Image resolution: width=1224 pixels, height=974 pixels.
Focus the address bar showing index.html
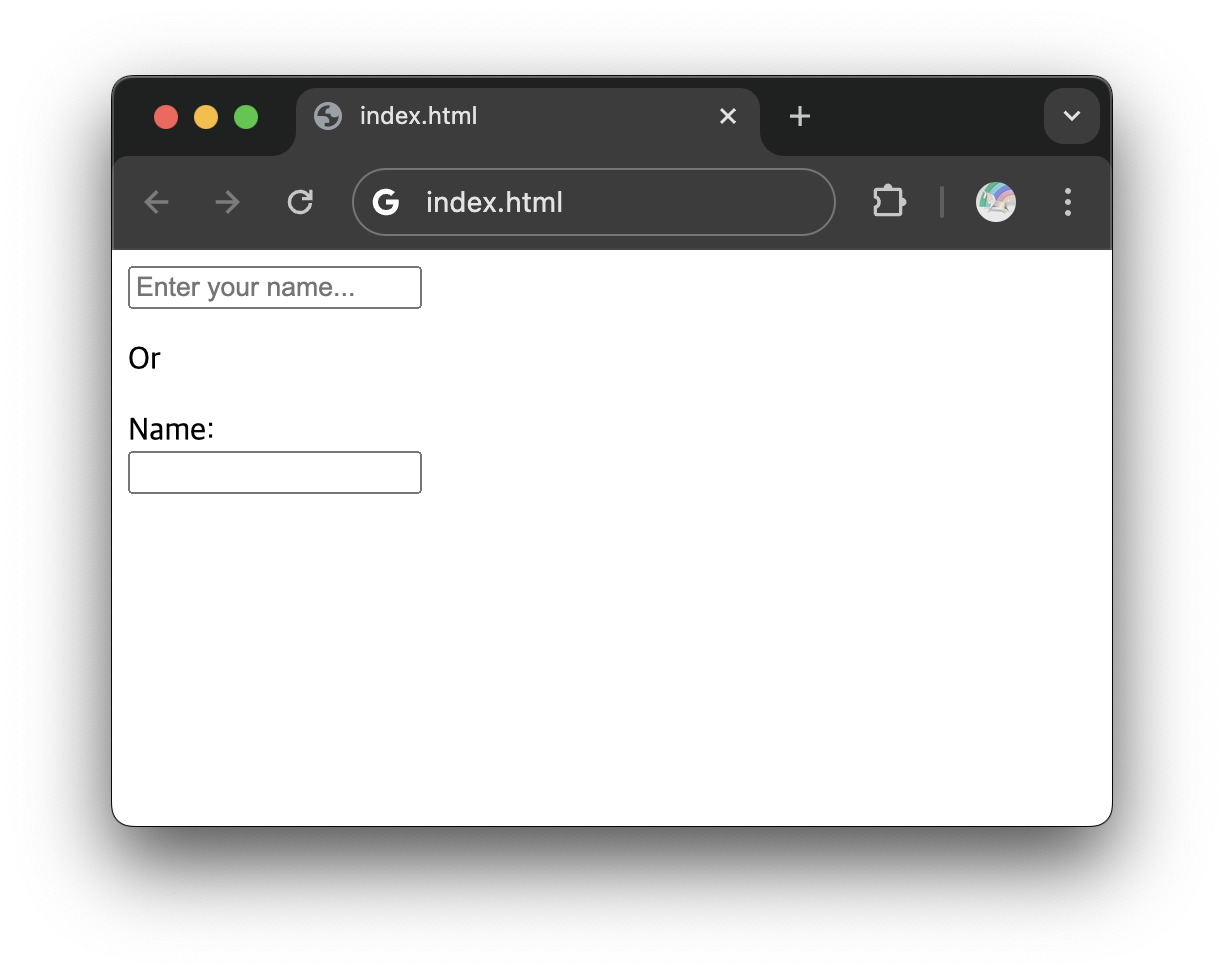coord(594,202)
